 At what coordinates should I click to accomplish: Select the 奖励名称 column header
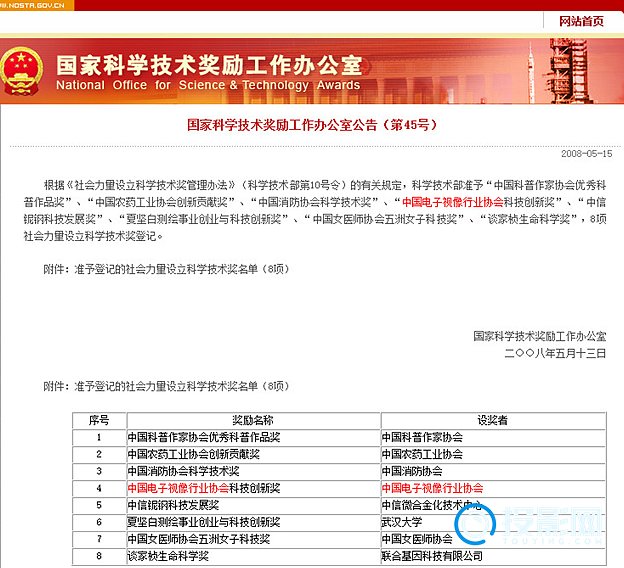[253, 420]
